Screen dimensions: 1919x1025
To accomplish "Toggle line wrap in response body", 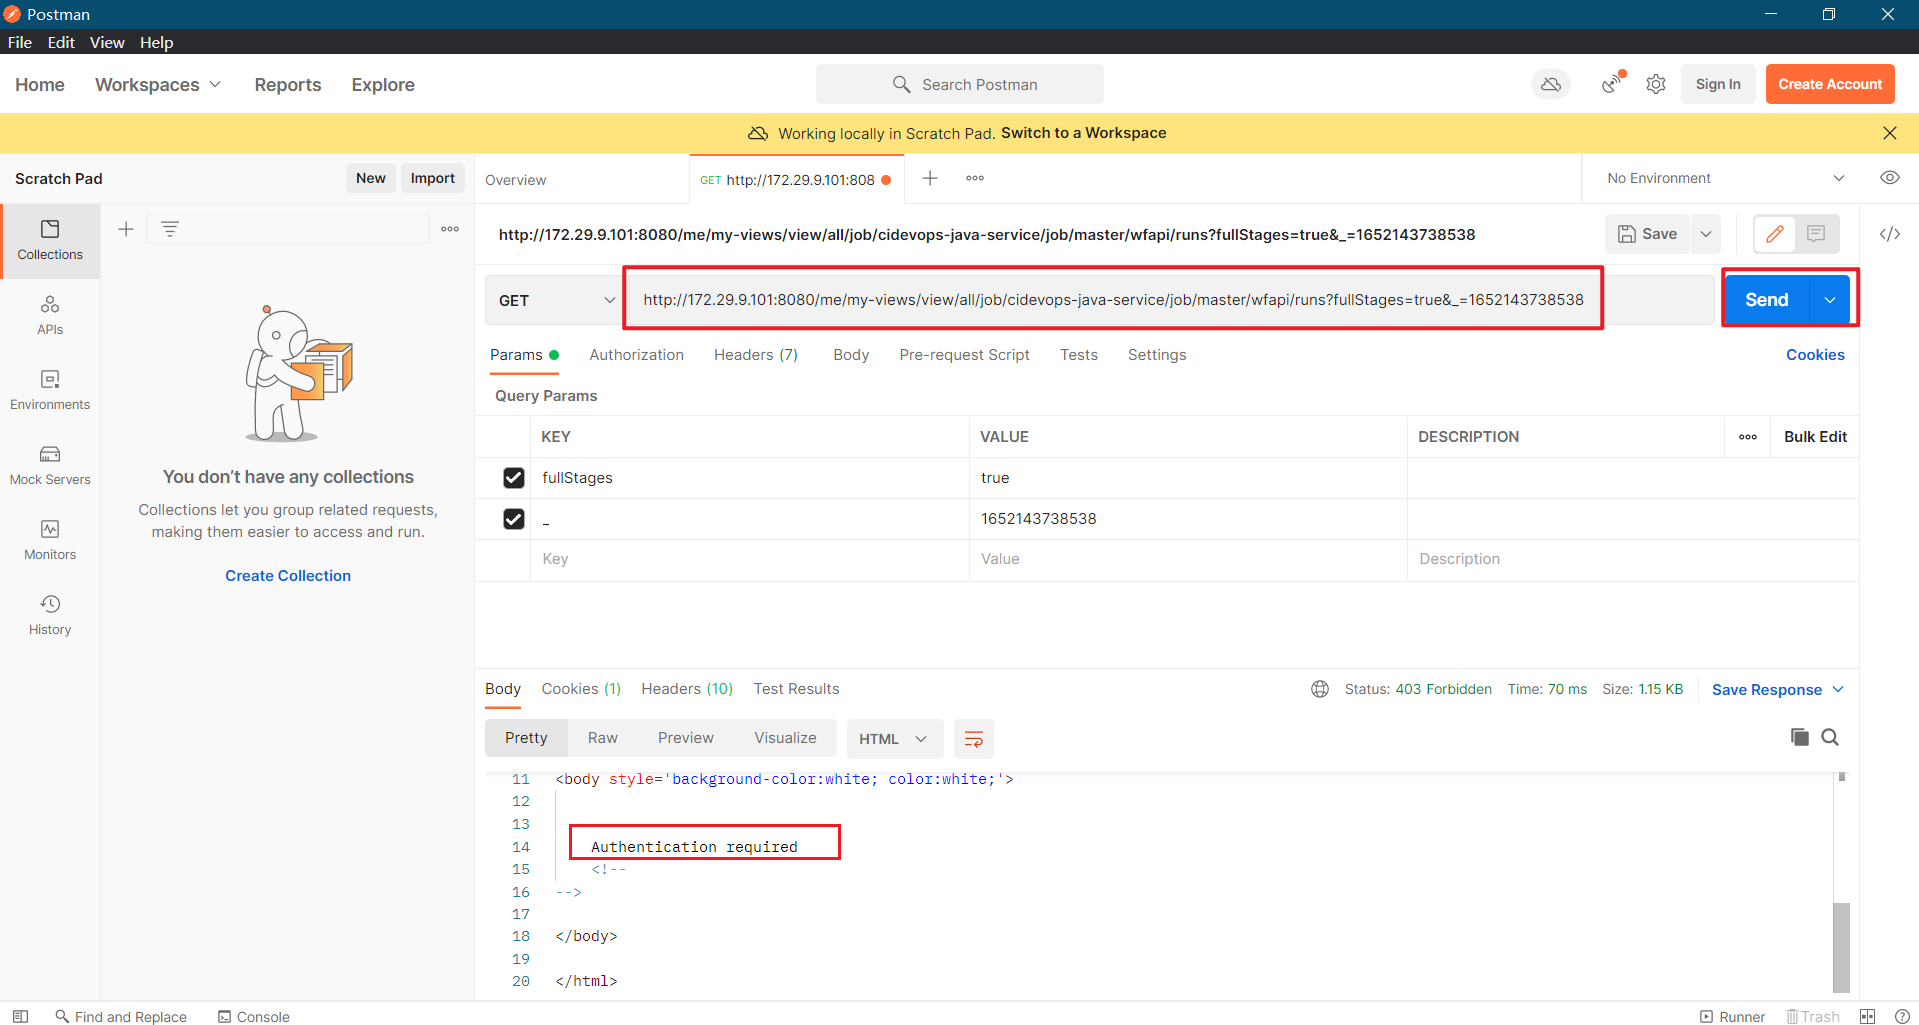I will (x=974, y=739).
